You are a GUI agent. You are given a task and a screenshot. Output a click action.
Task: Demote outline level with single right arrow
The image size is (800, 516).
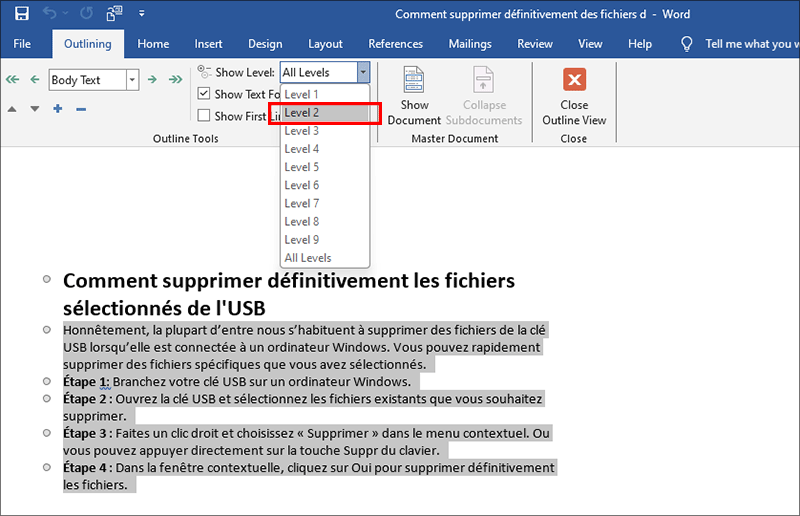click(x=152, y=79)
